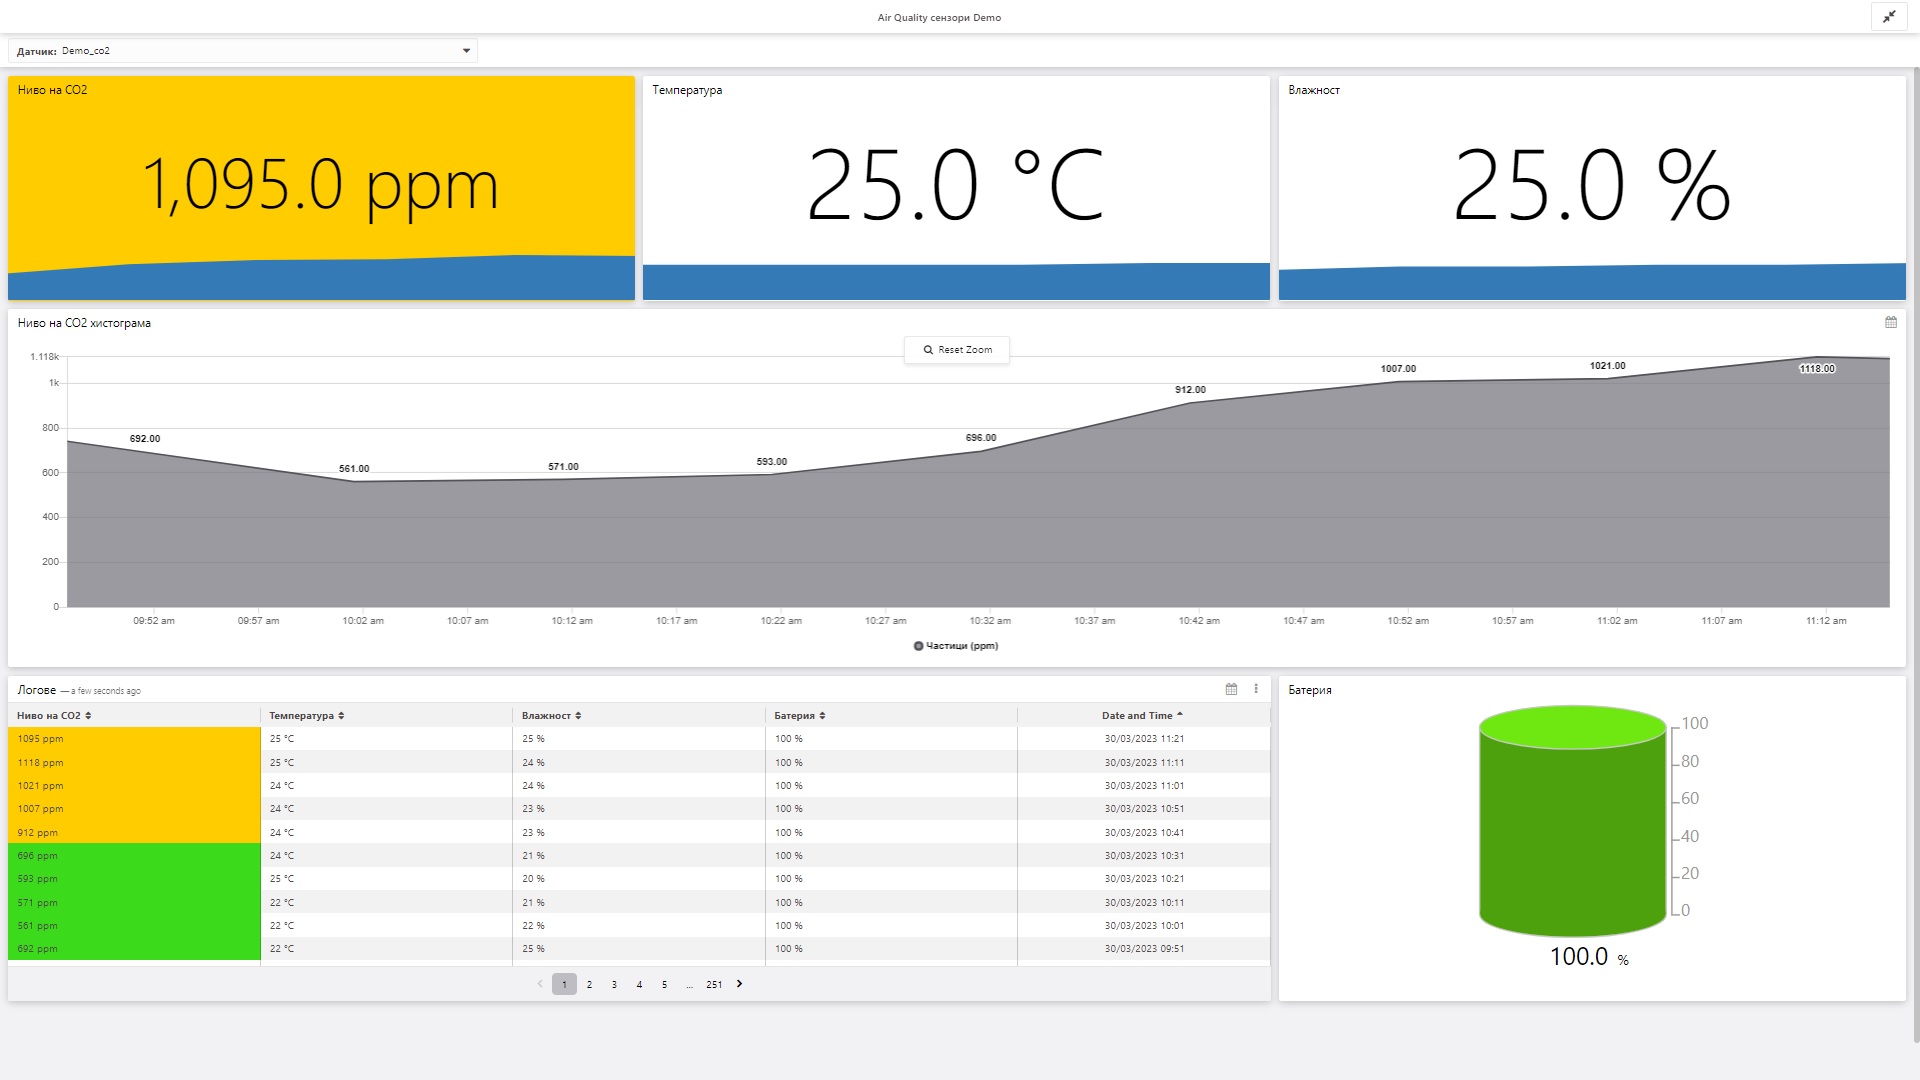
Task: Click the 1118.00 data point on chart
Action: coord(1816,357)
